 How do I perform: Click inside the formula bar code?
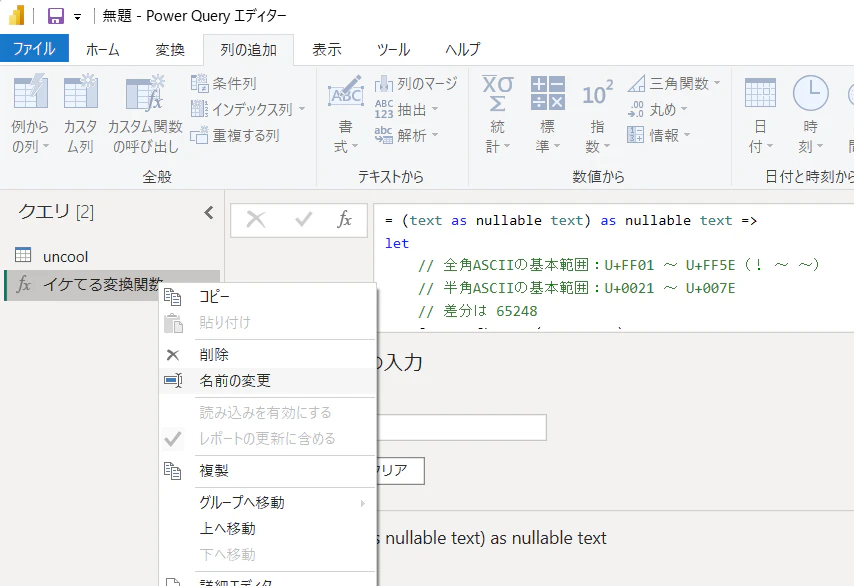[614, 268]
